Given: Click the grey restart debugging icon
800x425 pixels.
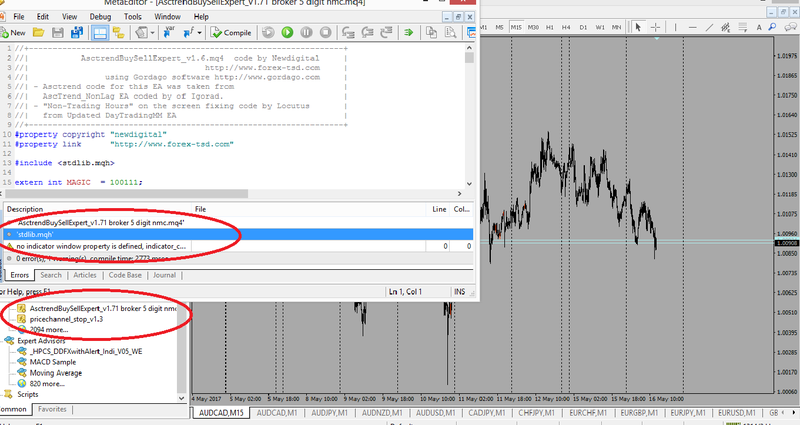Looking at the screenshot, I should tap(268, 33).
